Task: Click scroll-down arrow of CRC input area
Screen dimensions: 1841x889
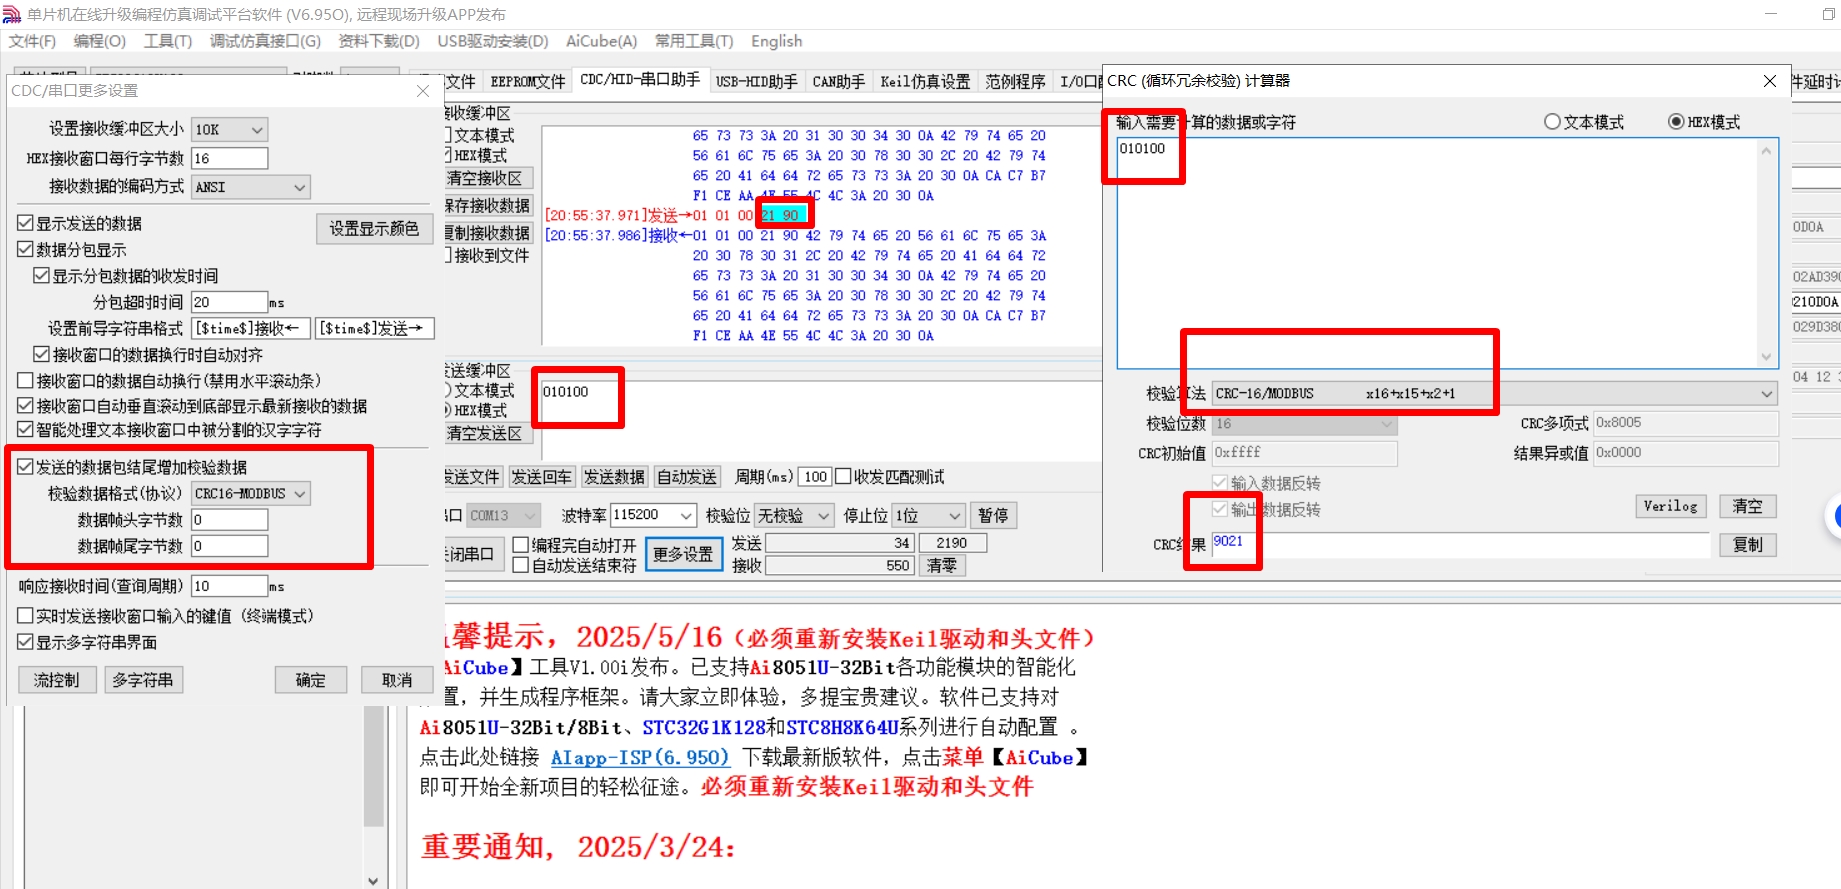Action: 1766,358
